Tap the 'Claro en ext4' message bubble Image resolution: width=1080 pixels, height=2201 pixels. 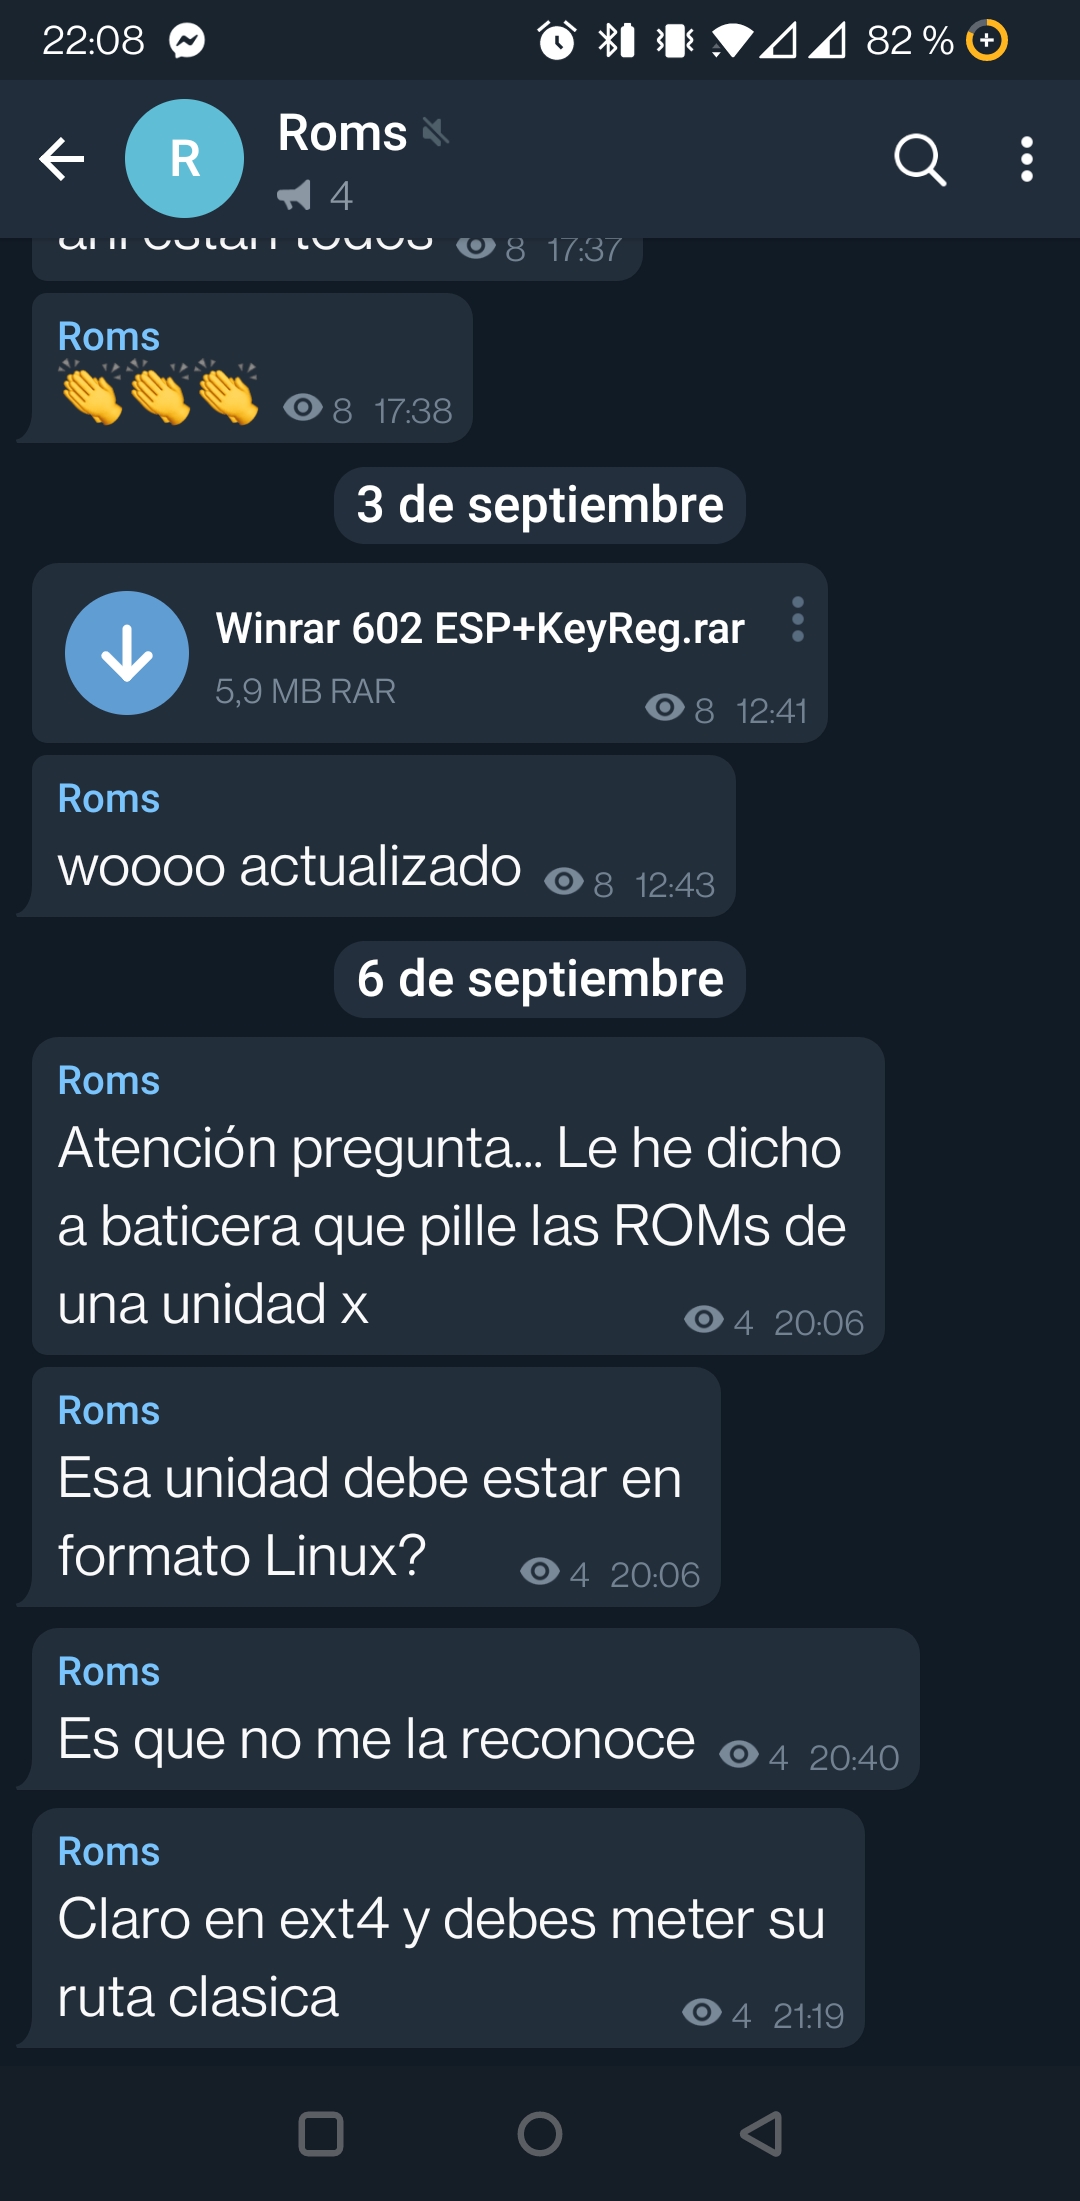[x=448, y=1928]
